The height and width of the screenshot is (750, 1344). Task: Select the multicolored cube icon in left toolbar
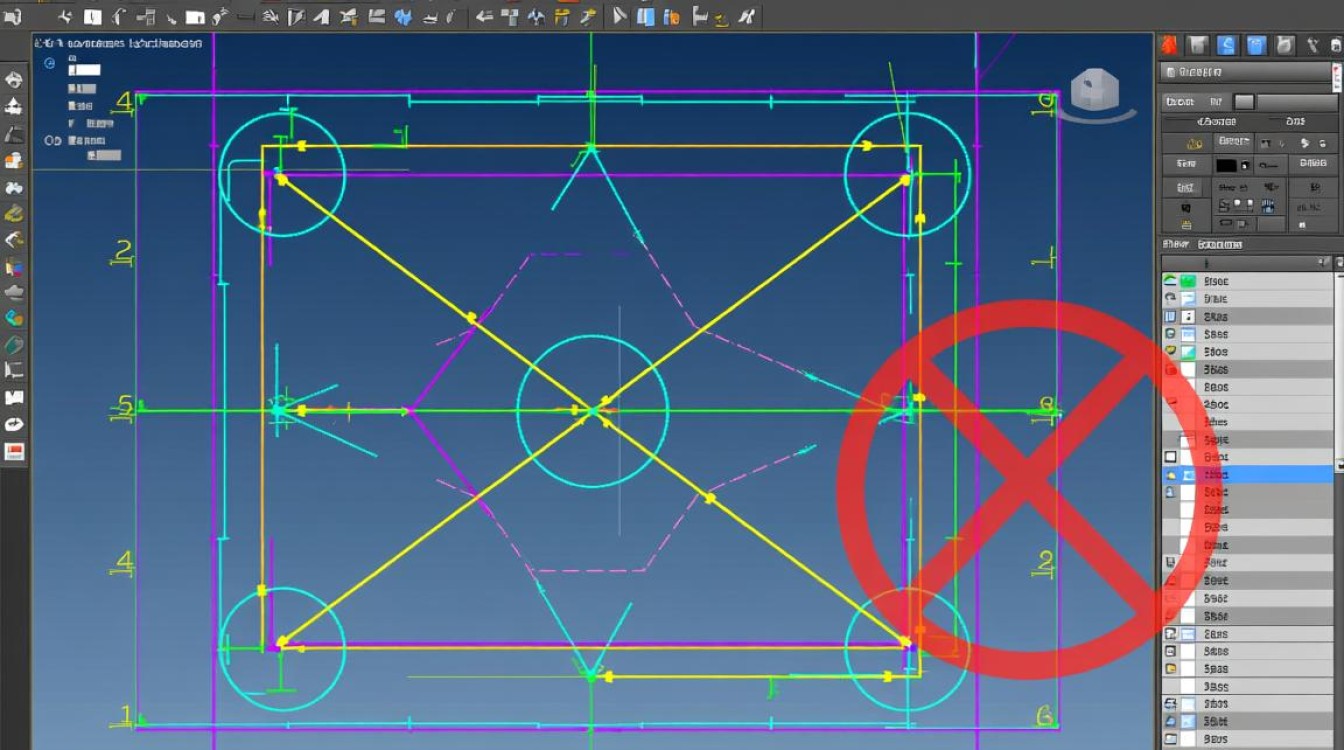[x=14, y=266]
